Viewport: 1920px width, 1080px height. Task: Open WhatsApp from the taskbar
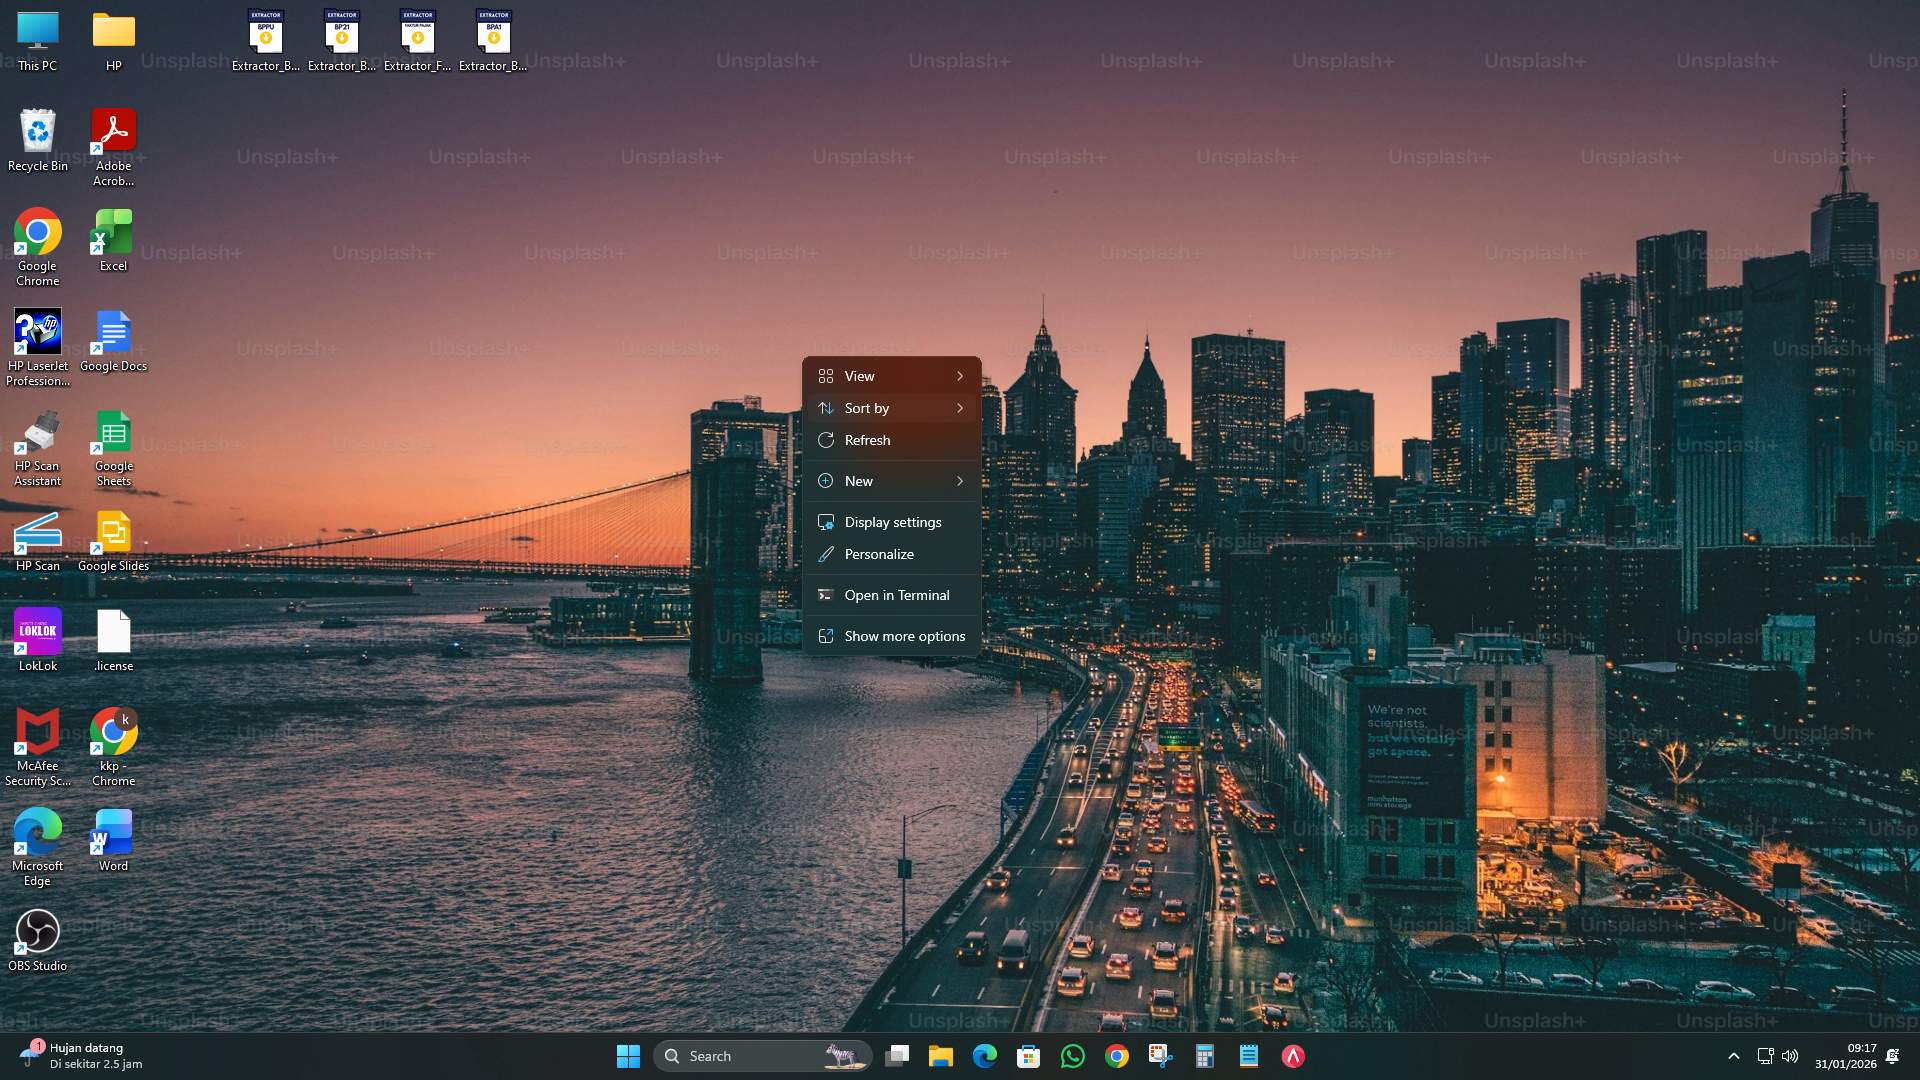click(1072, 1055)
